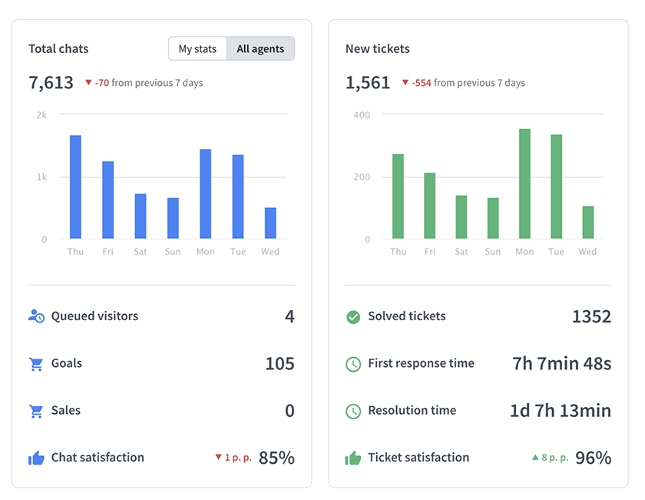Click the red down arrow beside -554
The width and height of the screenshot is (645, 500).
tap(405, 83)
